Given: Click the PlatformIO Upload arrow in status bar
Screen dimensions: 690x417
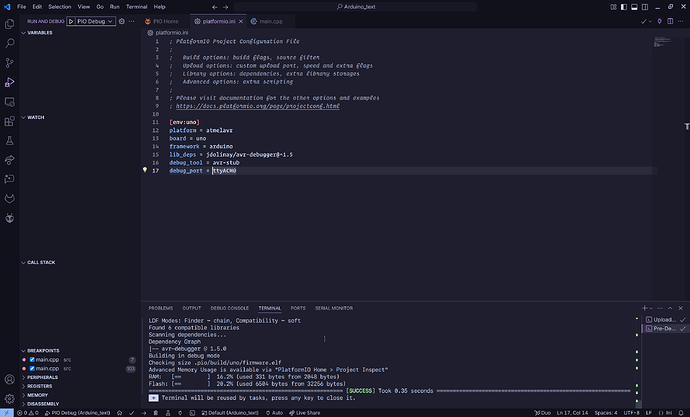Looking at the screenshot, I should (144, 413).
